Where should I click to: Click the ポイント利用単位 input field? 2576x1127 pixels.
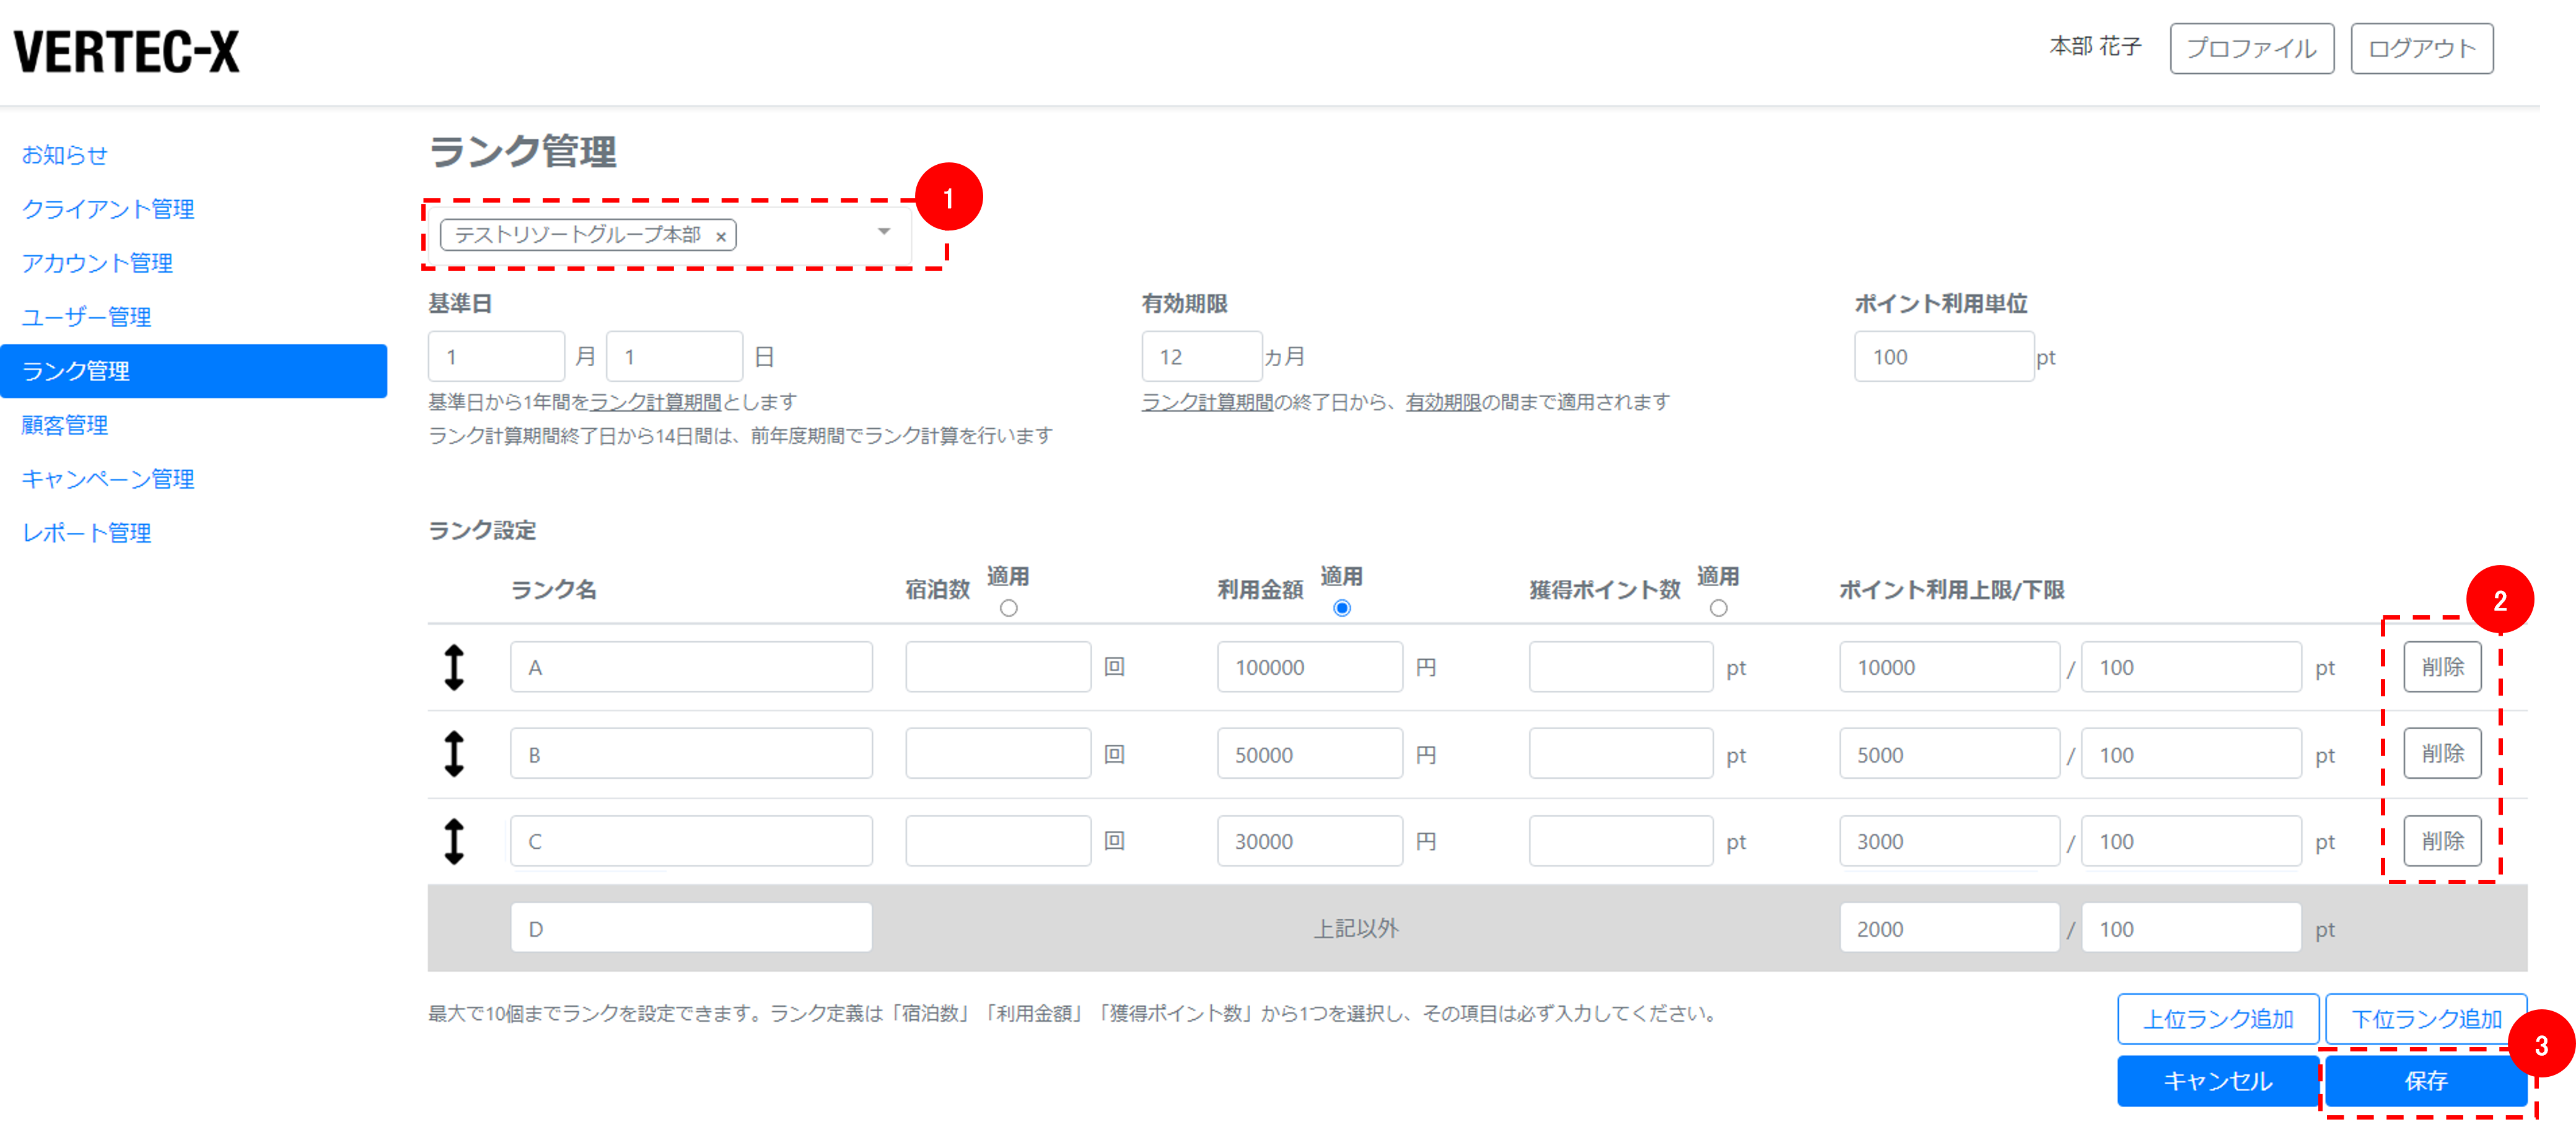click(1943, 357)
